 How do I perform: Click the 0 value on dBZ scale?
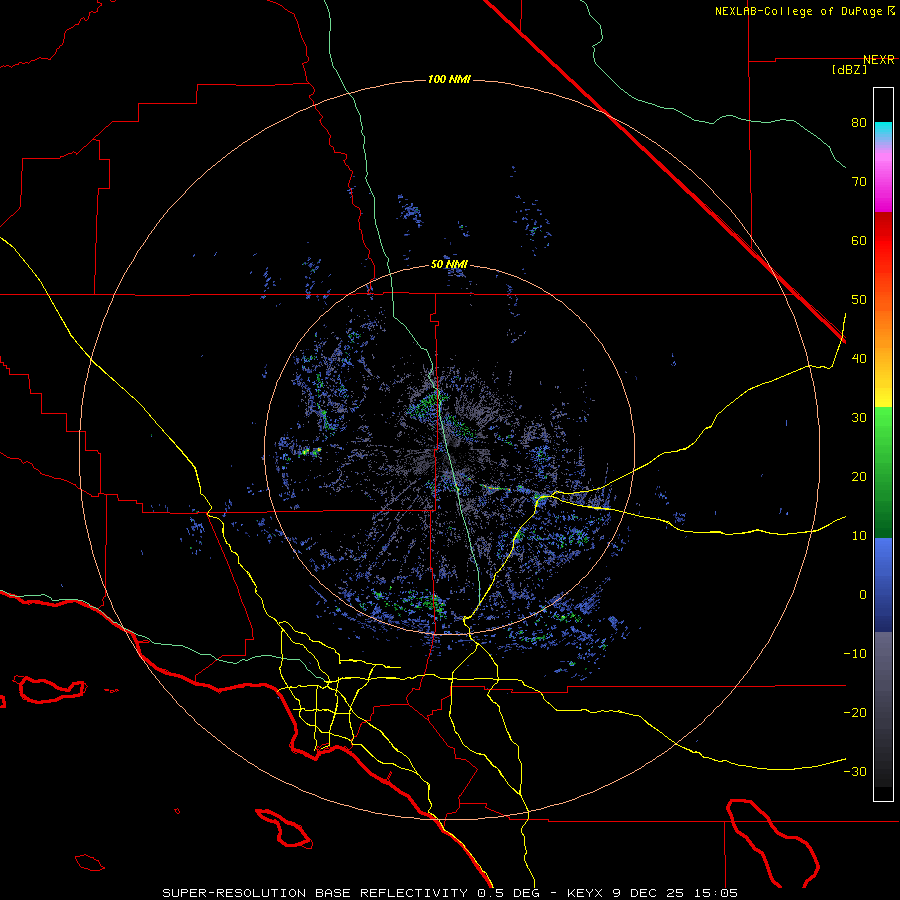click(863, 595)
